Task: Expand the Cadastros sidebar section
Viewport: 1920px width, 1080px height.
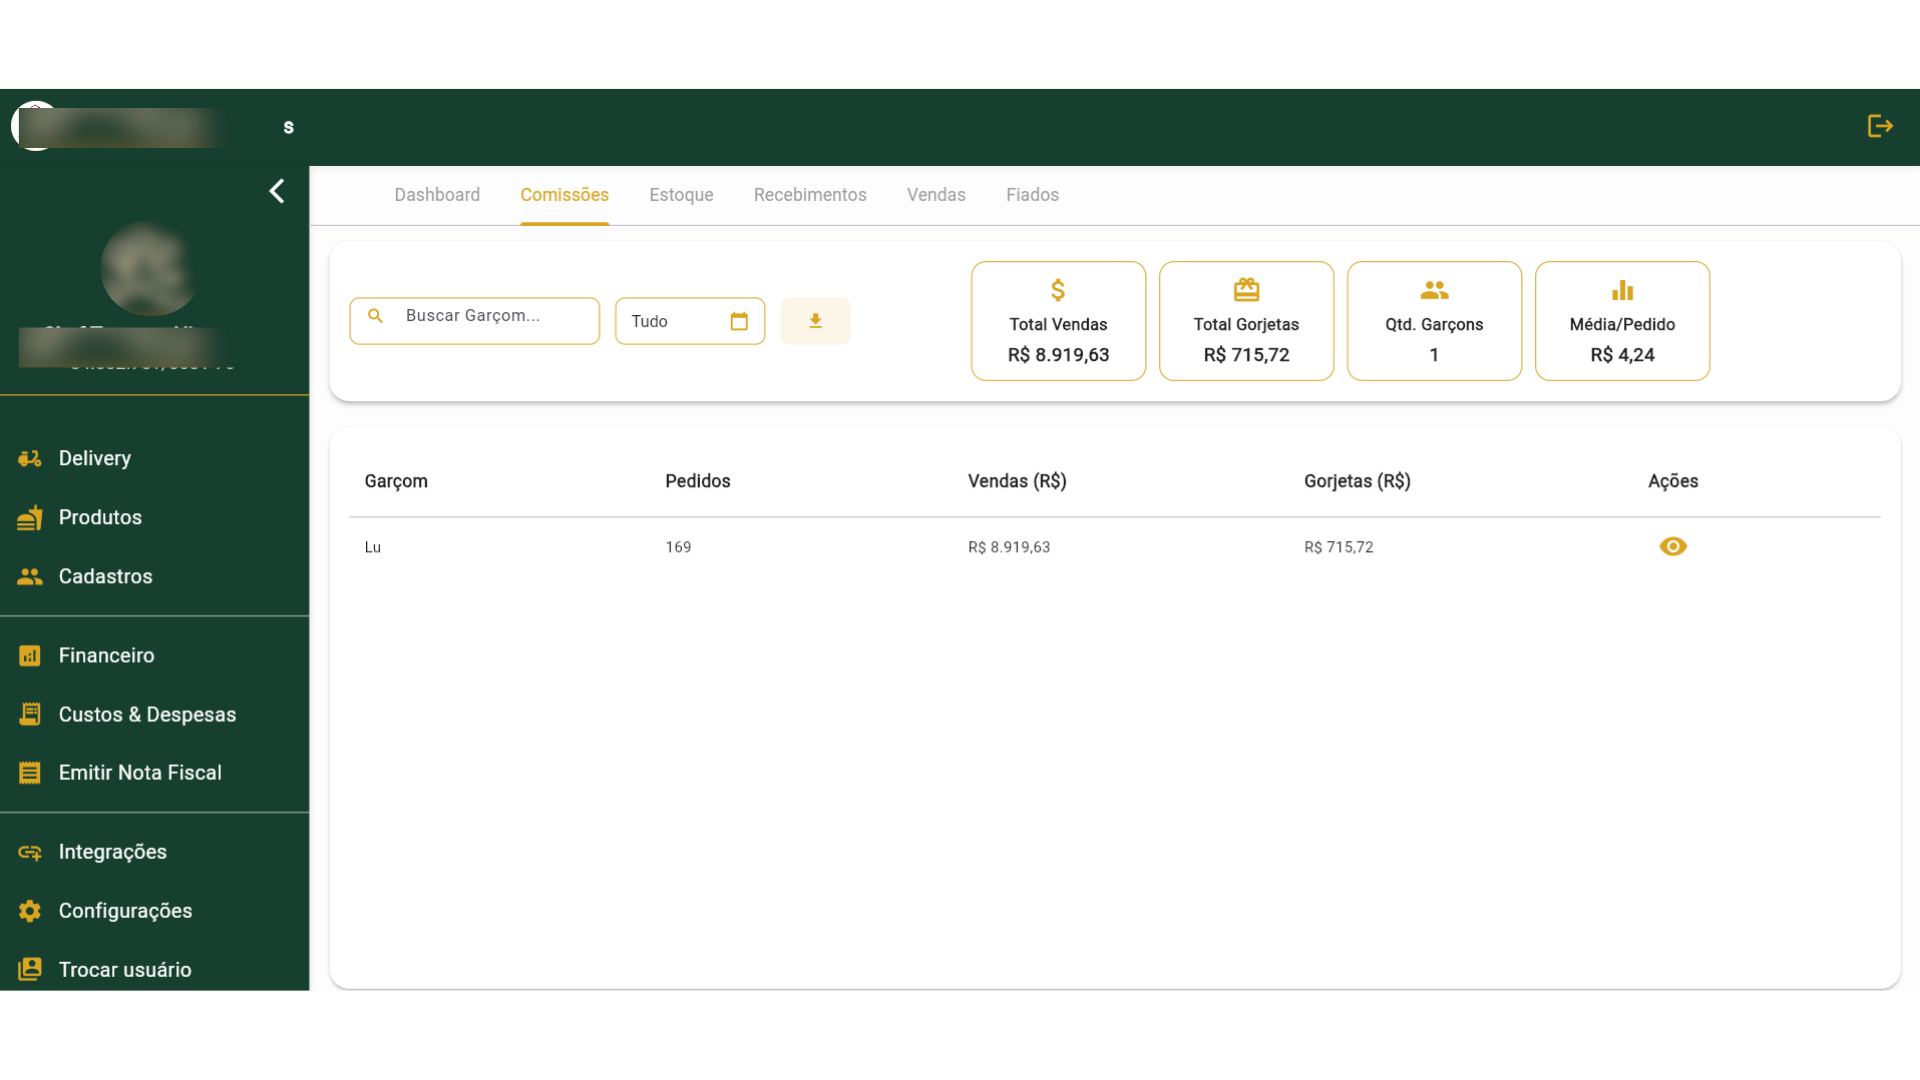Action: click(x=105, y=576)
